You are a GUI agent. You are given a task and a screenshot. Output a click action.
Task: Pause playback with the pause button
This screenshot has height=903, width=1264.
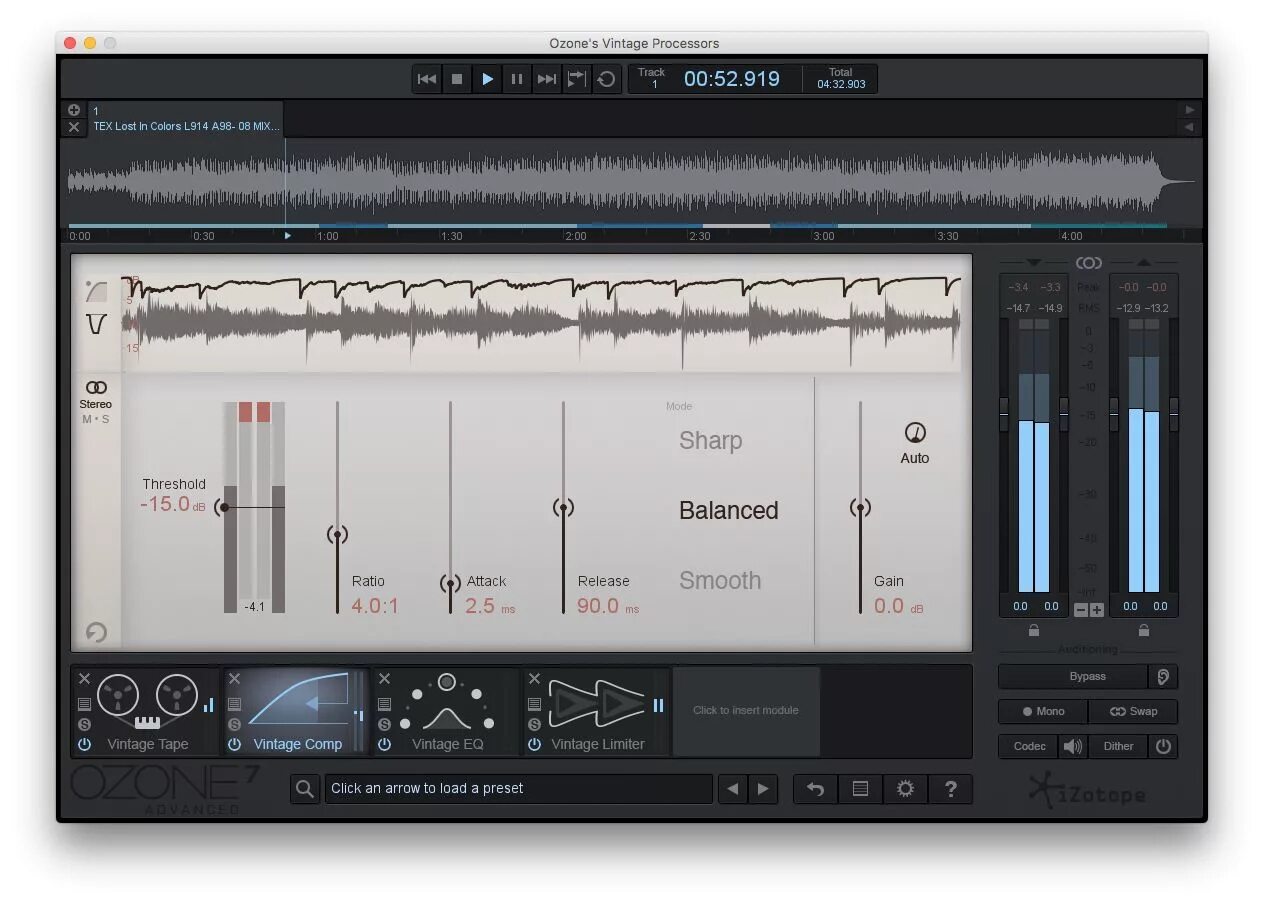point(517,79)
